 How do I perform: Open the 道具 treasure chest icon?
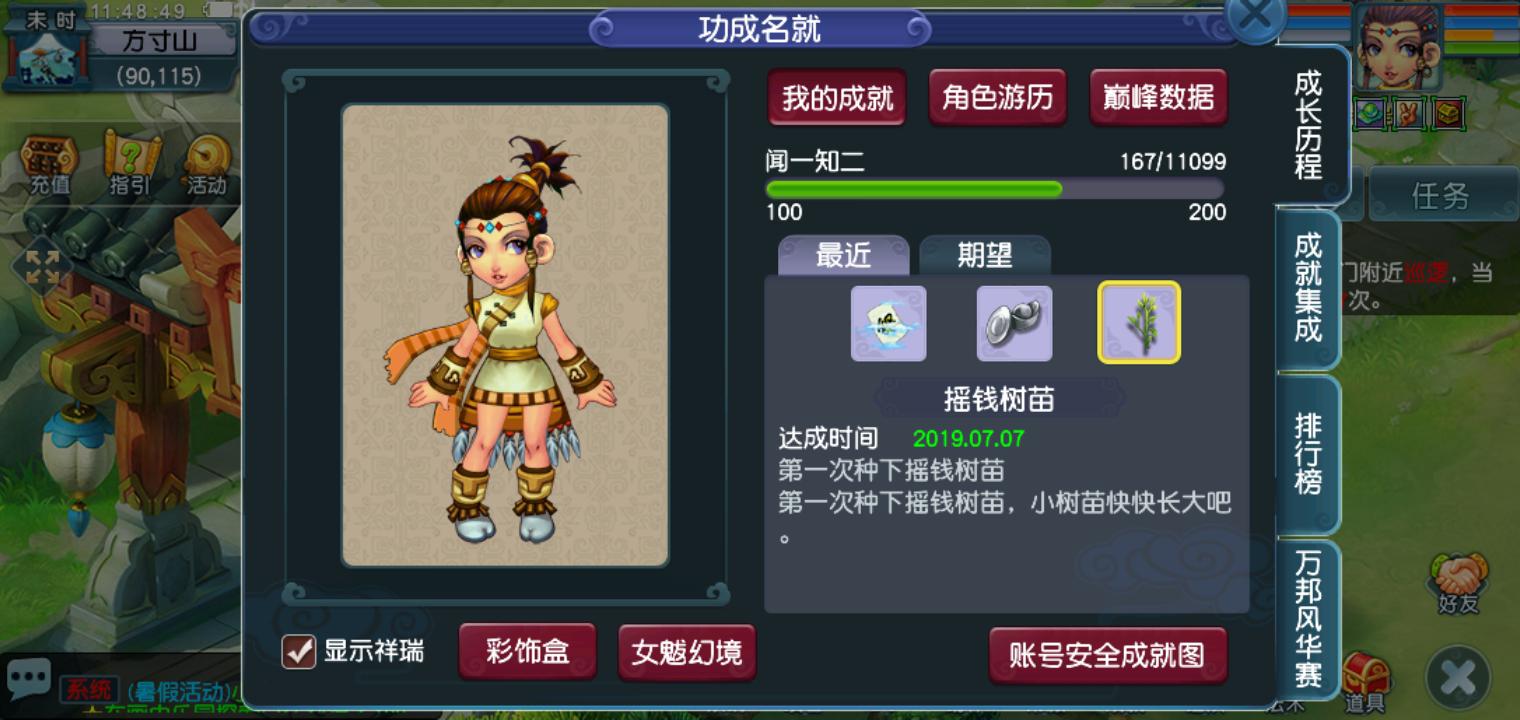point(1365,683)
